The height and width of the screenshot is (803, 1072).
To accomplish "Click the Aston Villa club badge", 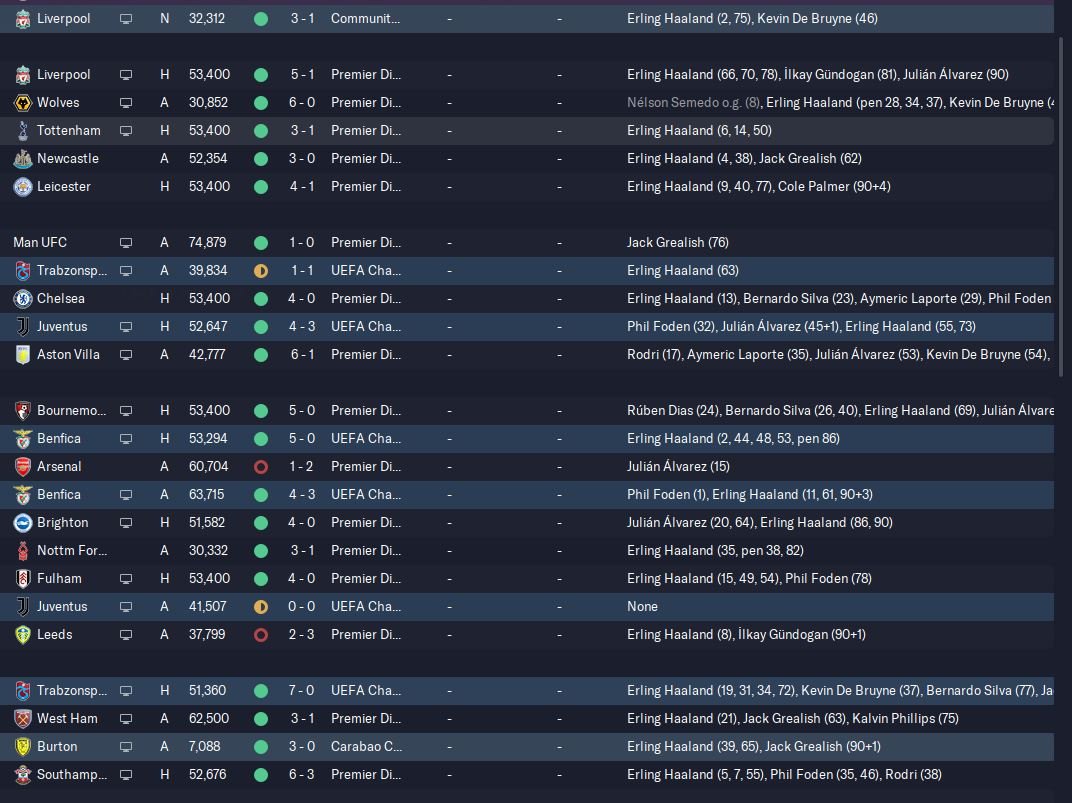I will tap(23, 355).
